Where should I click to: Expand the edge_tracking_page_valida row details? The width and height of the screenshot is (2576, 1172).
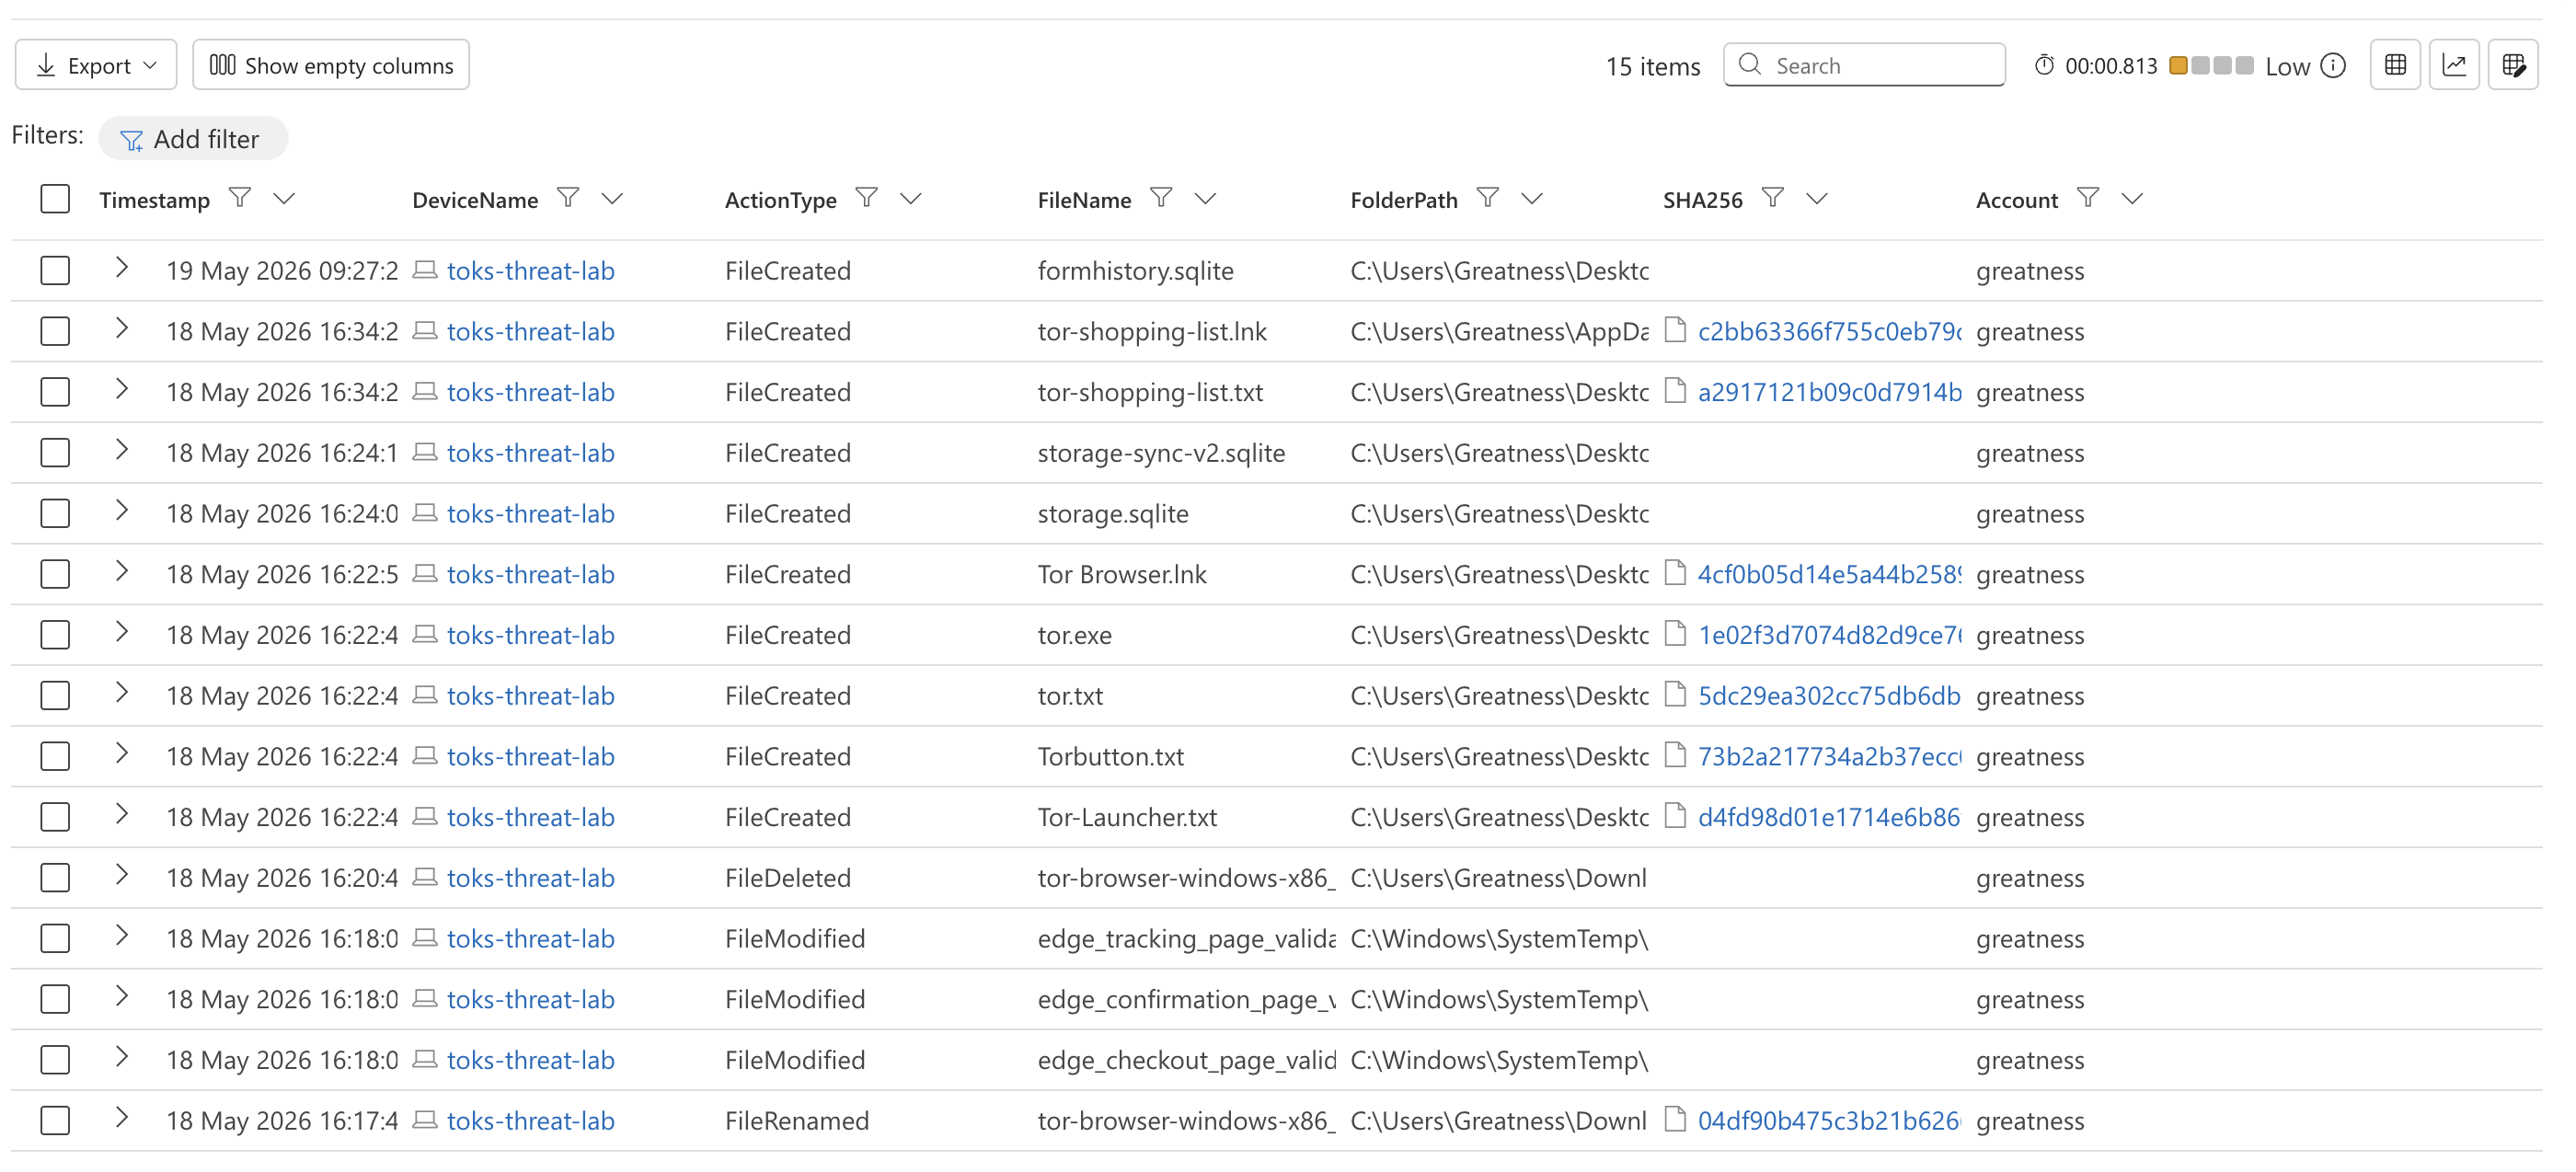(121, 936)
